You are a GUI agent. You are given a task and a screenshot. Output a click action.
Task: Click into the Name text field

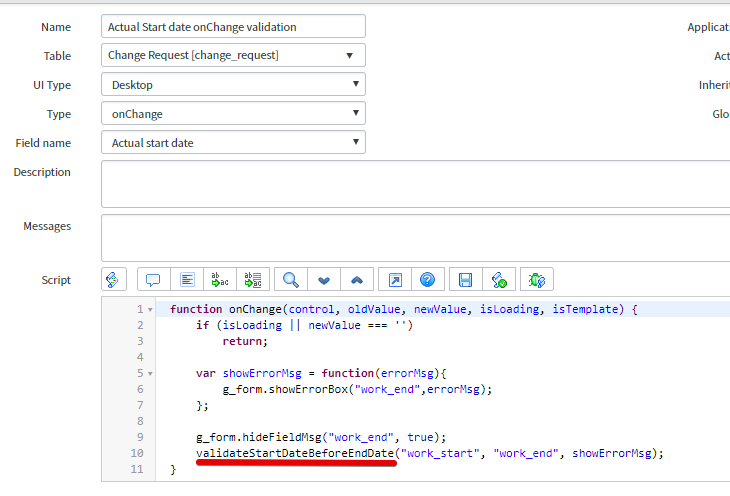coord(233,27)
